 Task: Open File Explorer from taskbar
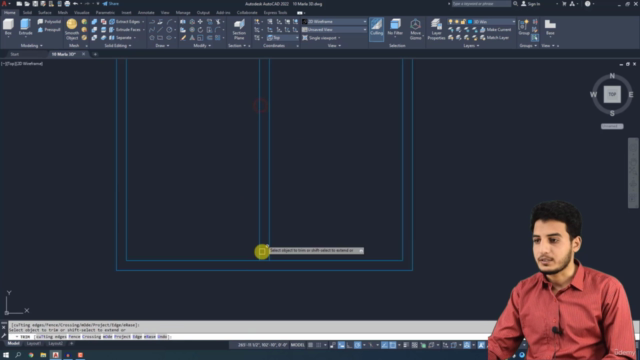click(x=43, y=355)
